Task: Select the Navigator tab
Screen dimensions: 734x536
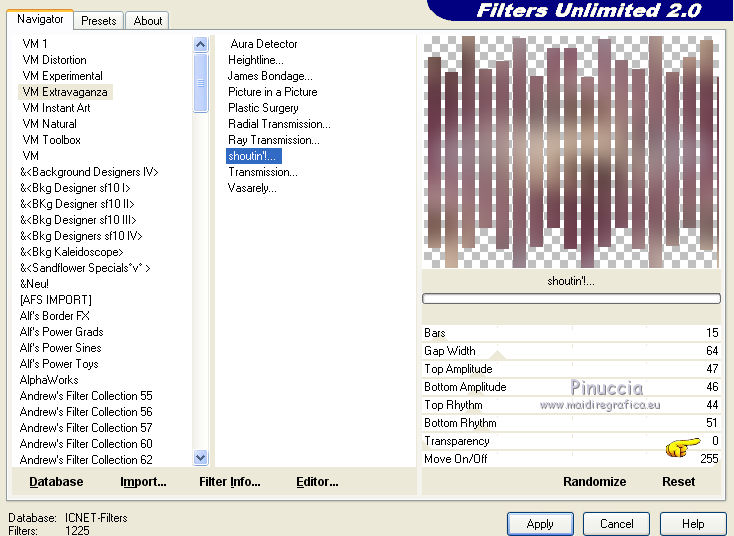Action: point(40,19)
